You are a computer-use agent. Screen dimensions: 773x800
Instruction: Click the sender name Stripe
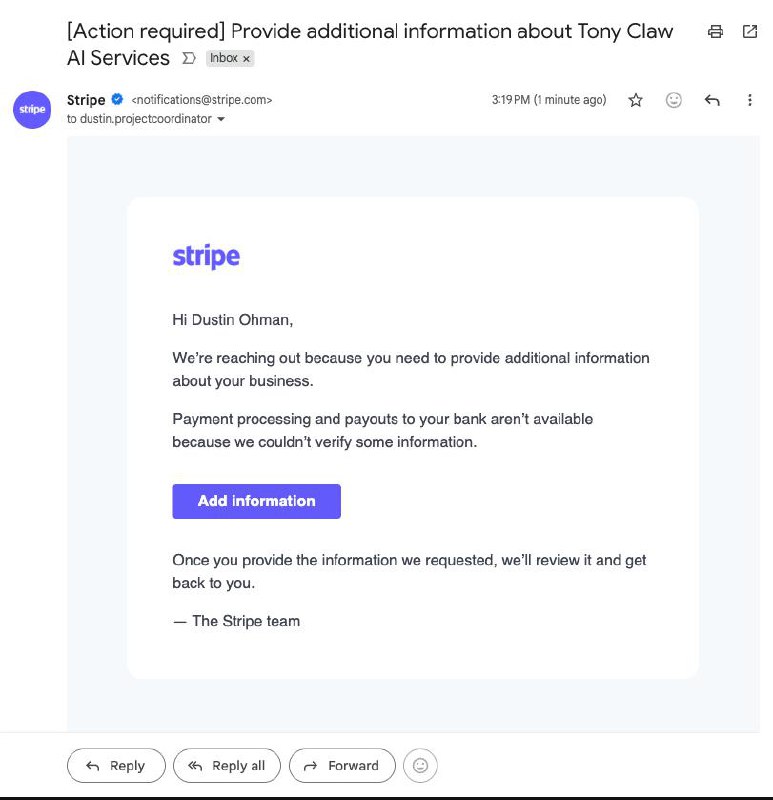[x=86, y=100]
